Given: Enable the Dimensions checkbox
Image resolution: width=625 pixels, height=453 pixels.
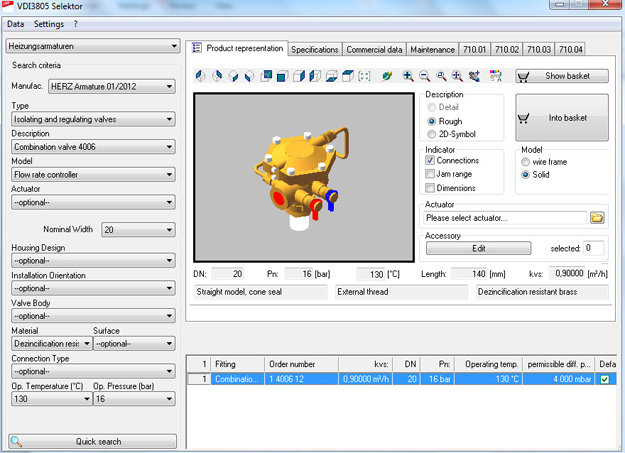Looking at the screenshot, I should (430, 188).
